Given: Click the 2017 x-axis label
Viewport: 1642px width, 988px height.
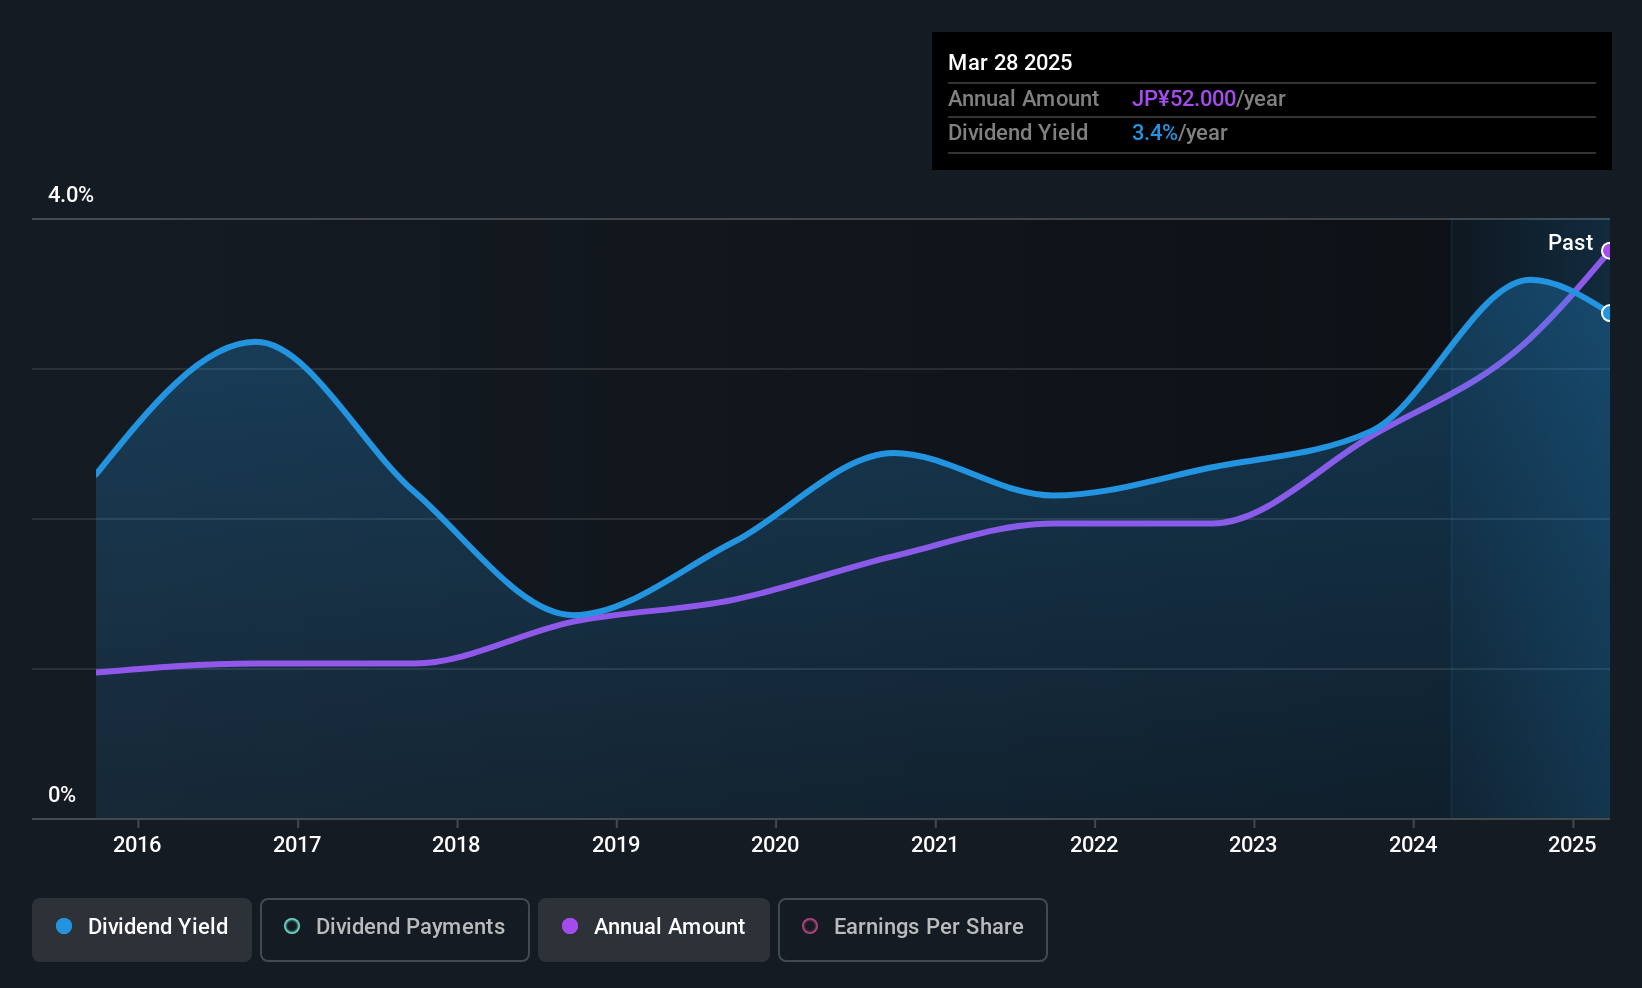Looking at the screenshot, I should 297,844.
